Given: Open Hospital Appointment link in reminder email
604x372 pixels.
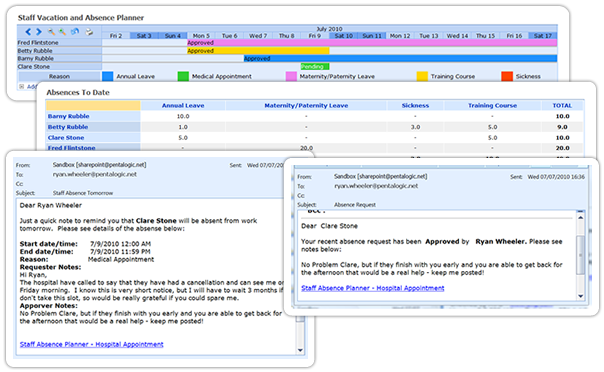Looking at the screenshot, I should point(92,344).
